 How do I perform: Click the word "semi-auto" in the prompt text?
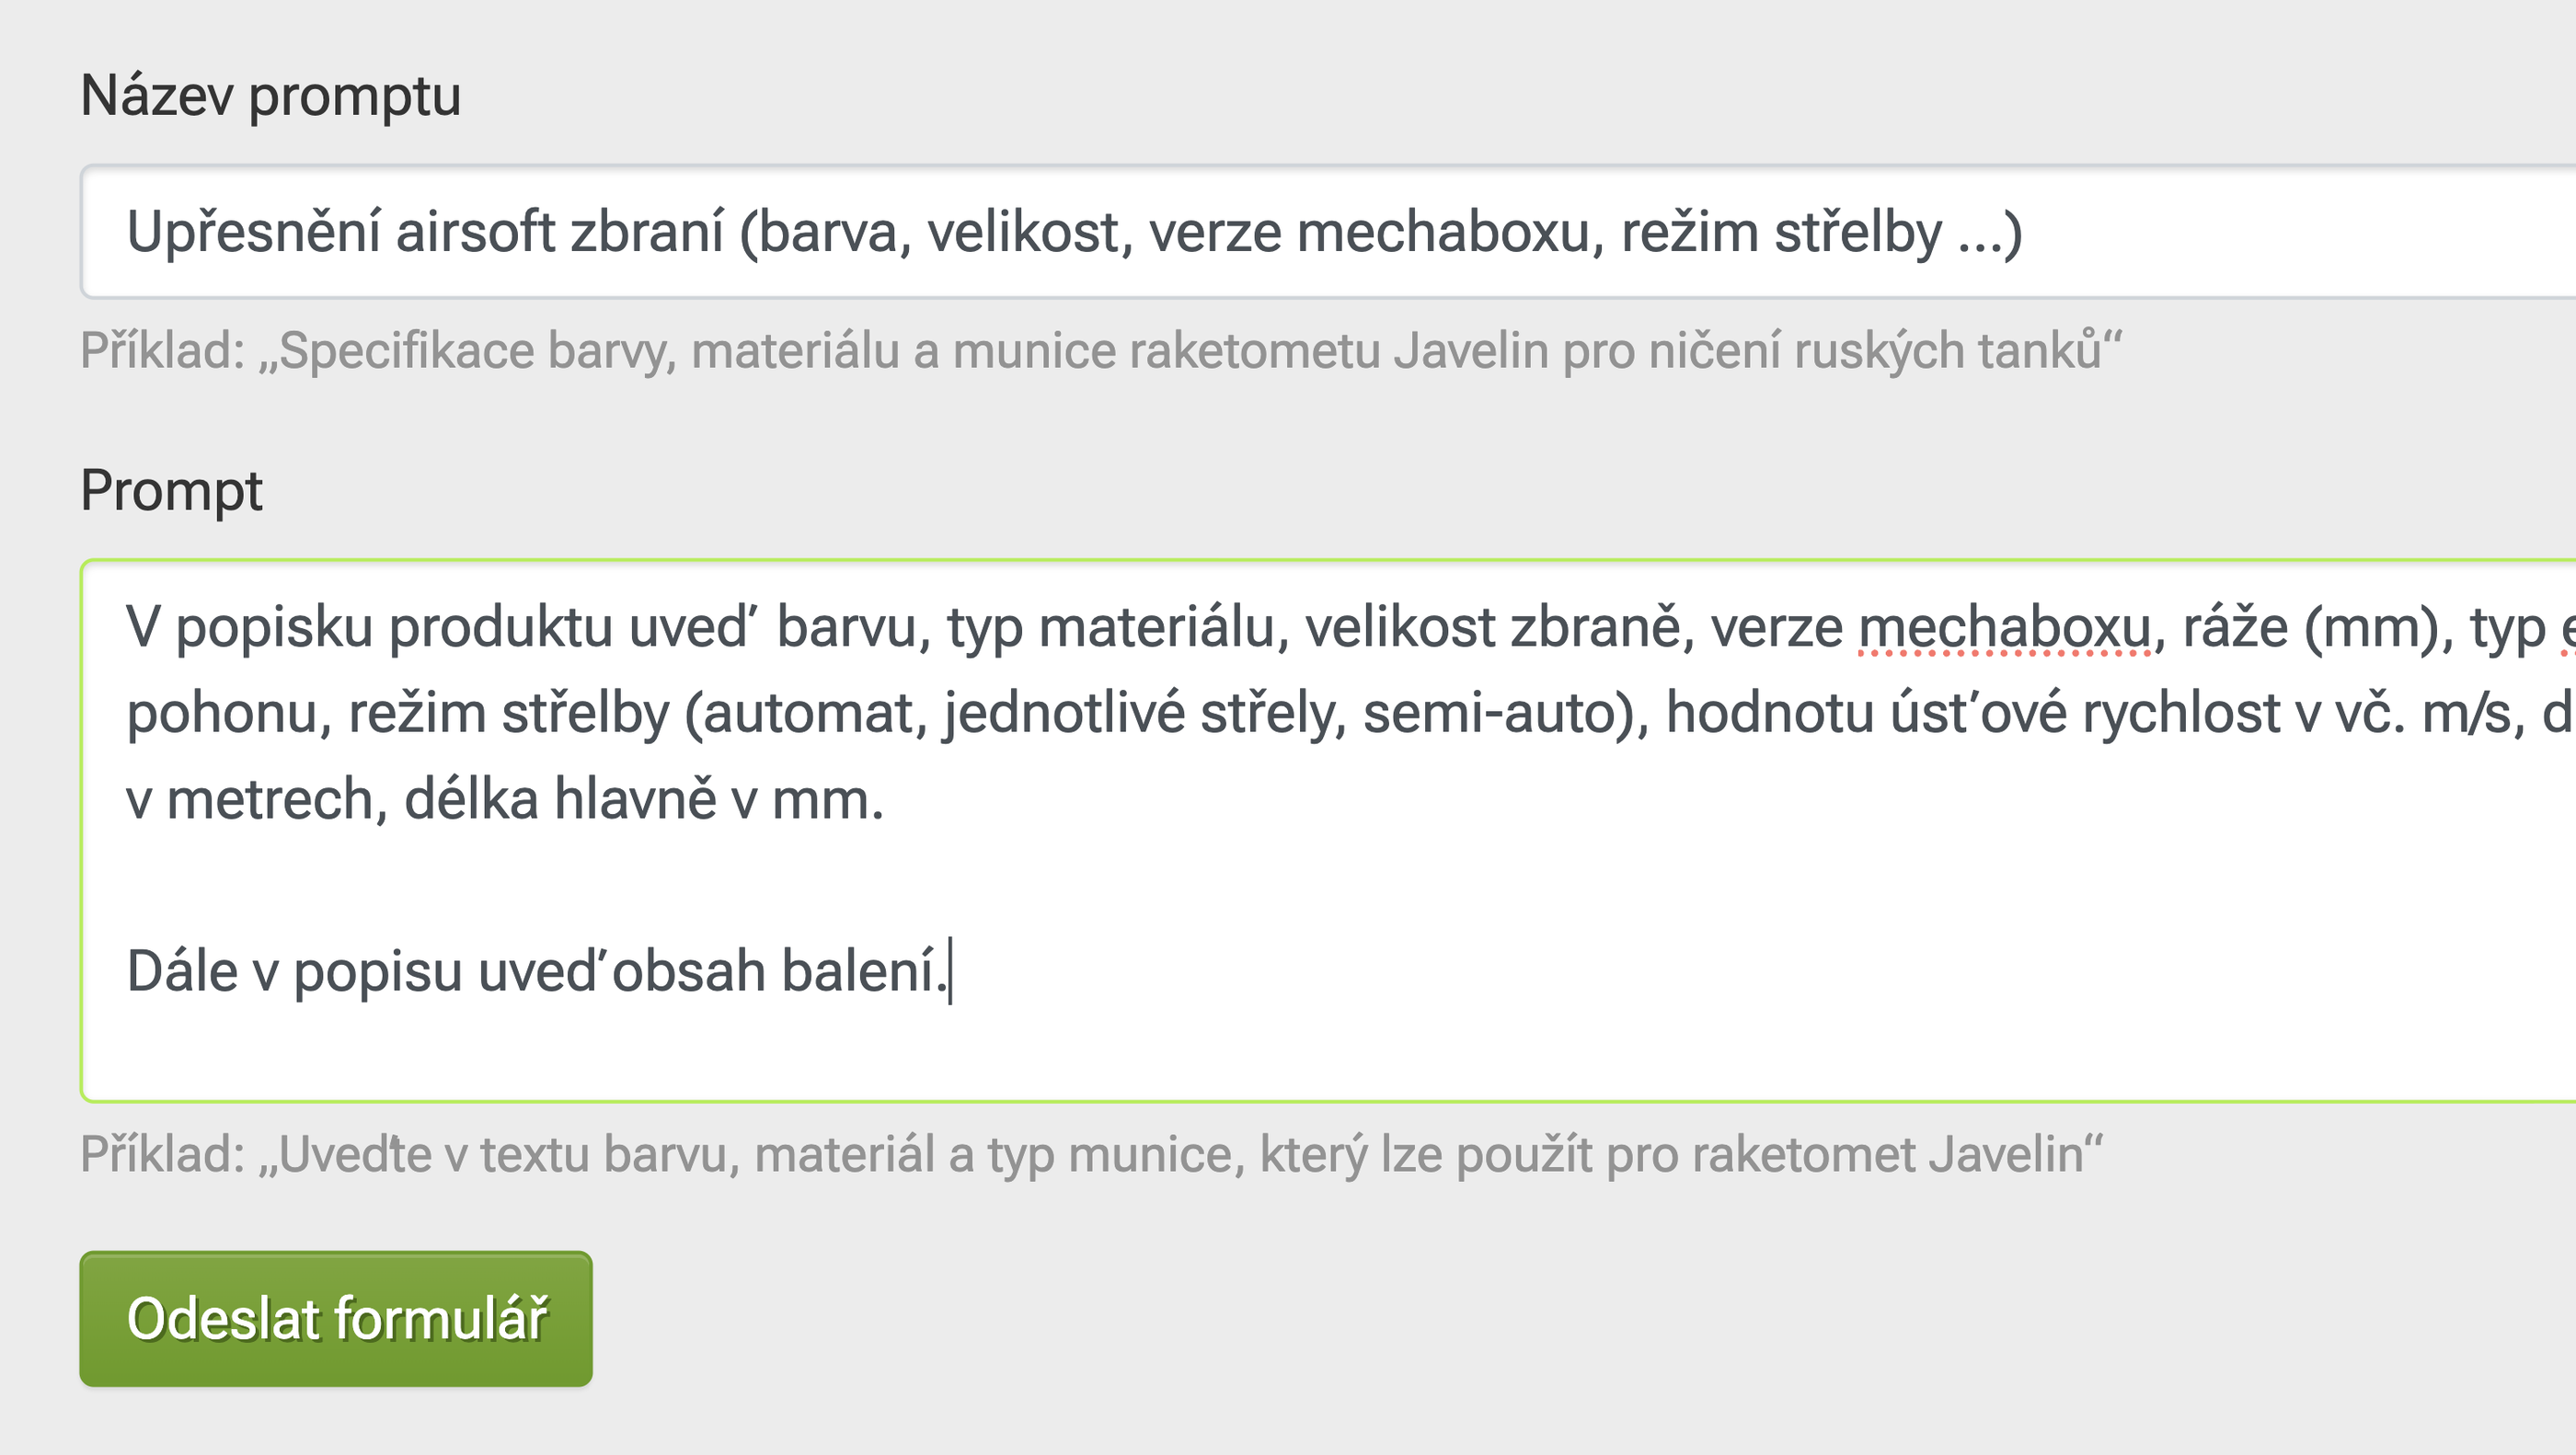tap(1498, 714)
